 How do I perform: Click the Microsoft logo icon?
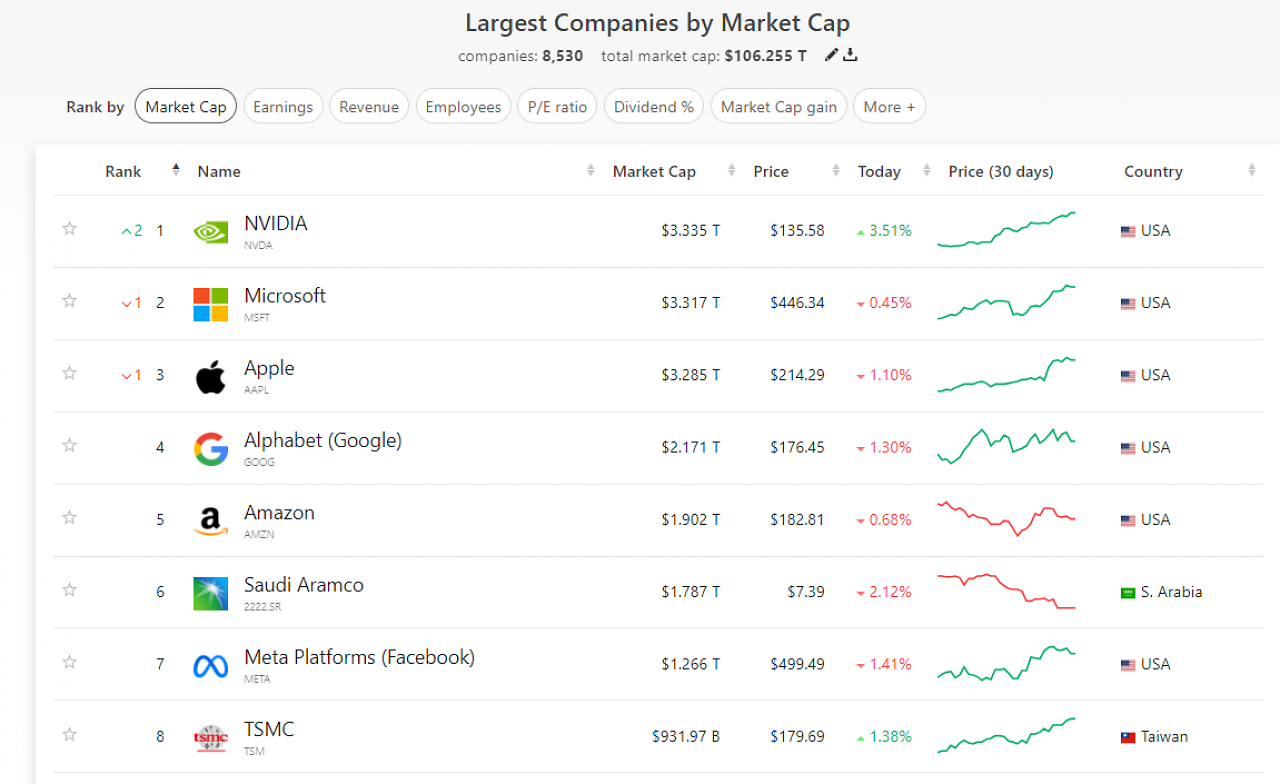click(211, 304)
